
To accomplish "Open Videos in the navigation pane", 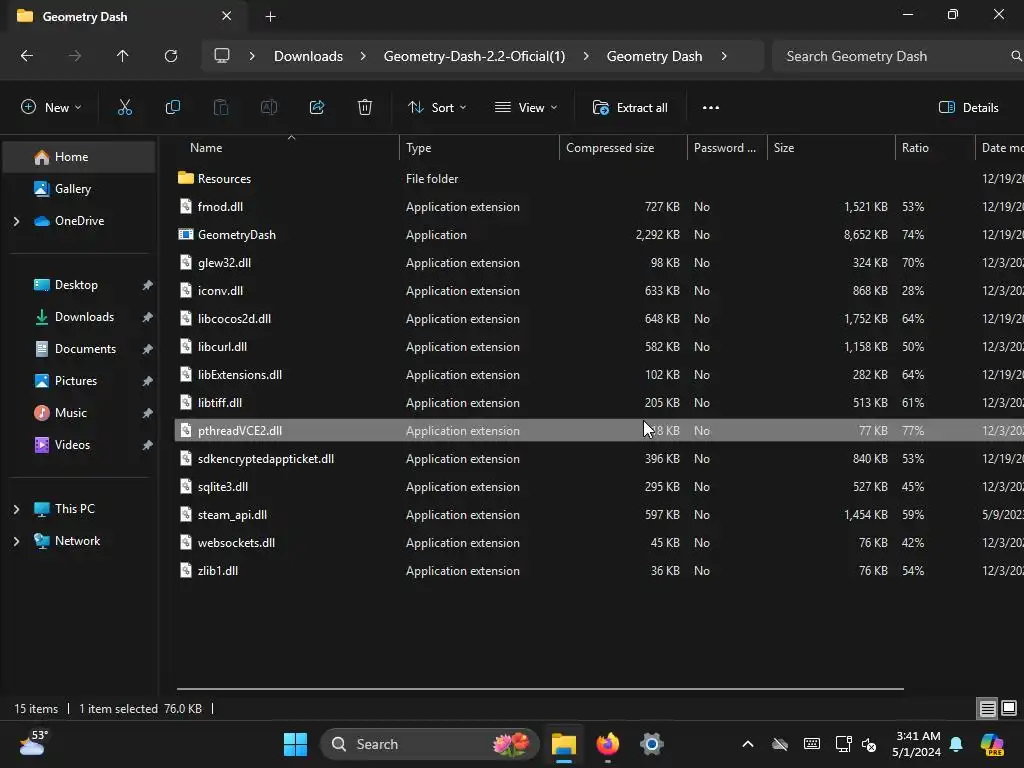I will (79, 445).
